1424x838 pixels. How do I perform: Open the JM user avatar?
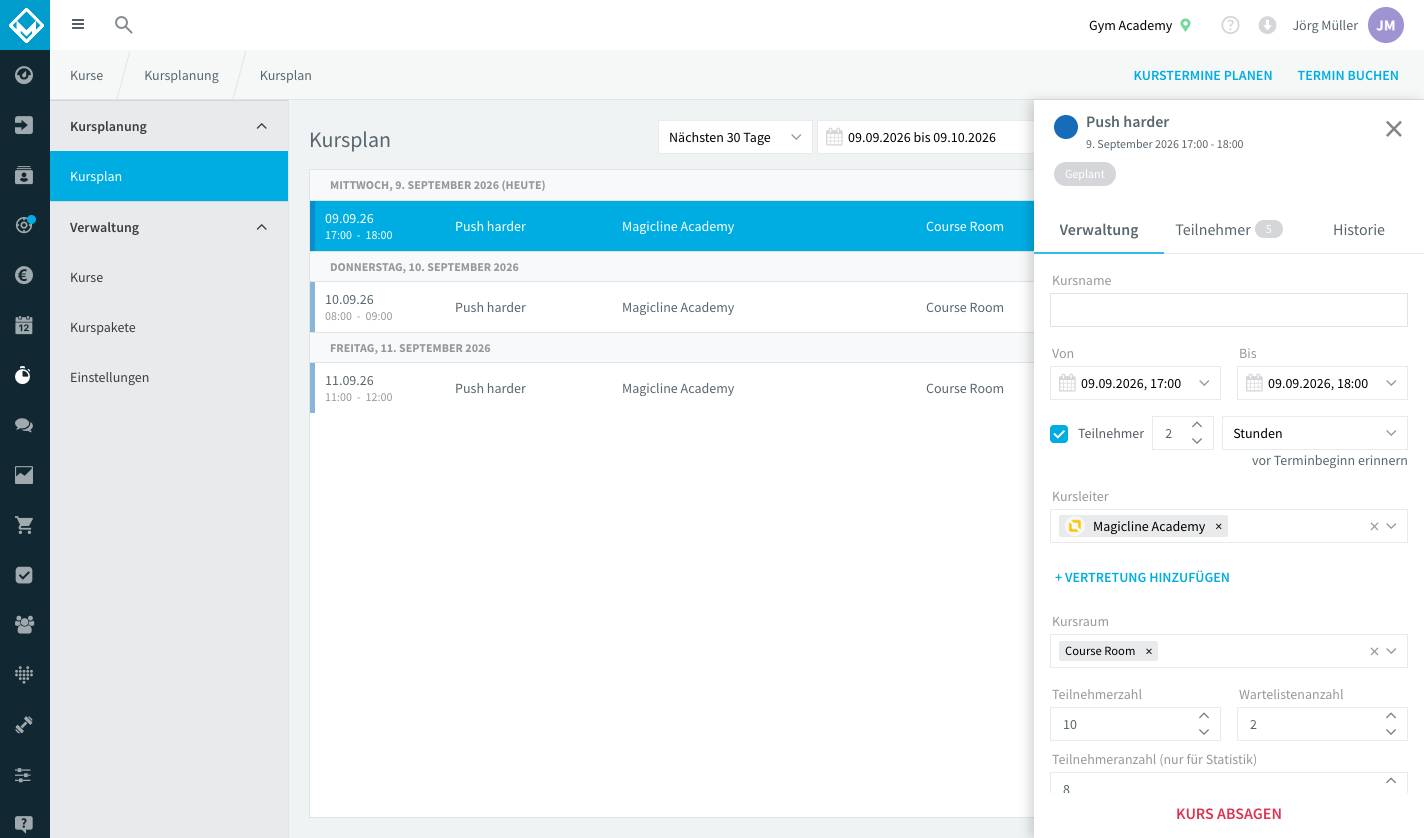click(x=1386, y=25)
